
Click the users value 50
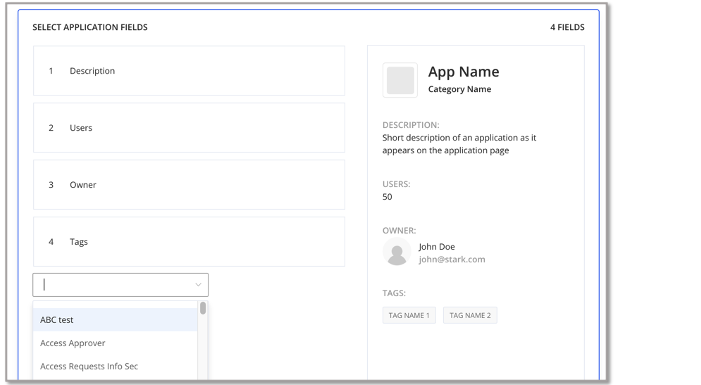click(387, 197)
